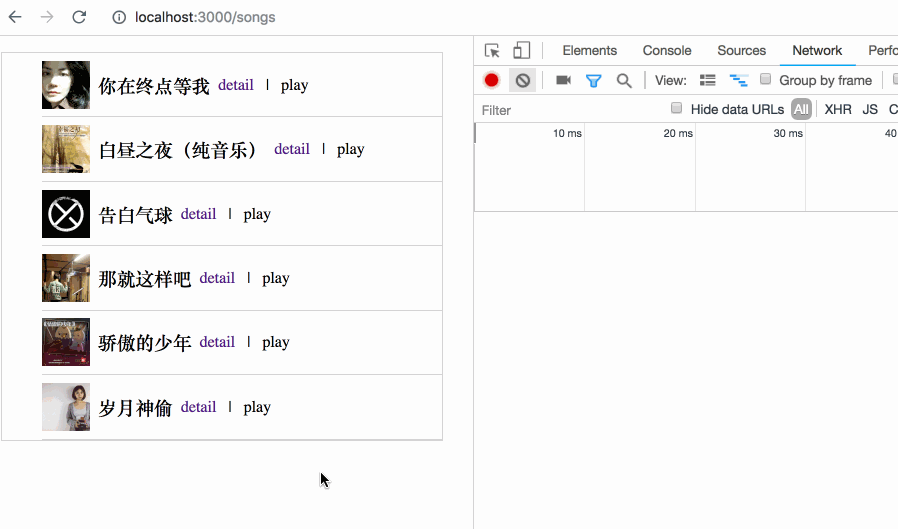Switch to the Console tab
Image resolution: width=898 pixels, height=529 pixels.
point(667,51)
